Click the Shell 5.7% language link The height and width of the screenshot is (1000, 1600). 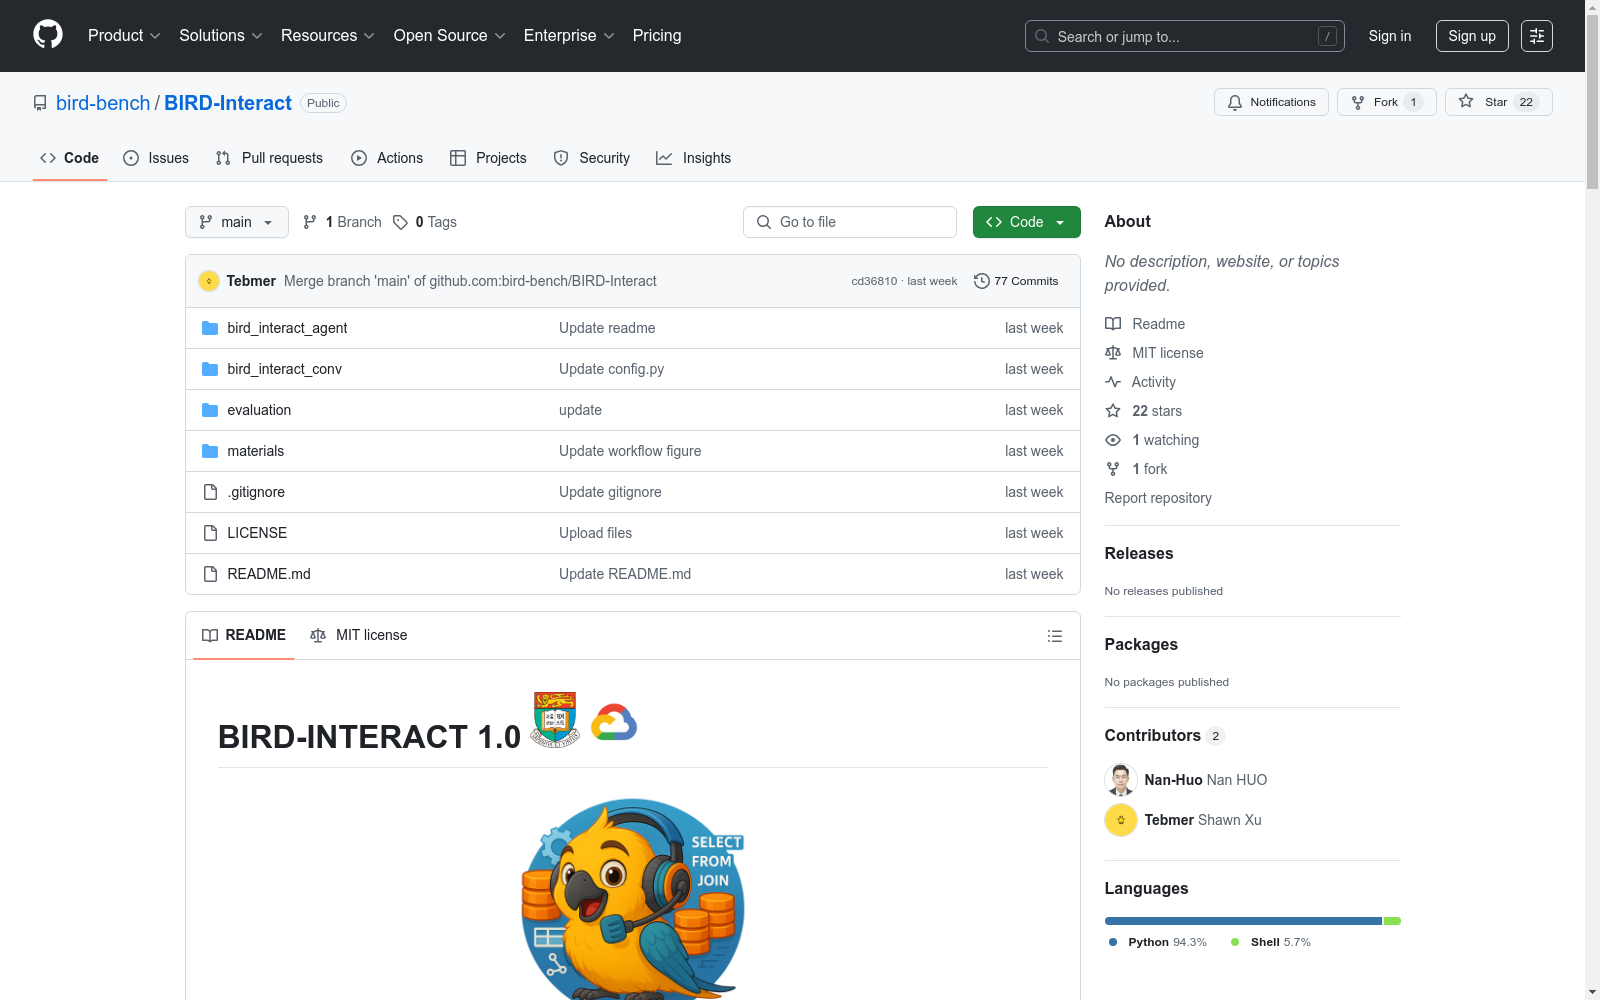click(1271, 942)
